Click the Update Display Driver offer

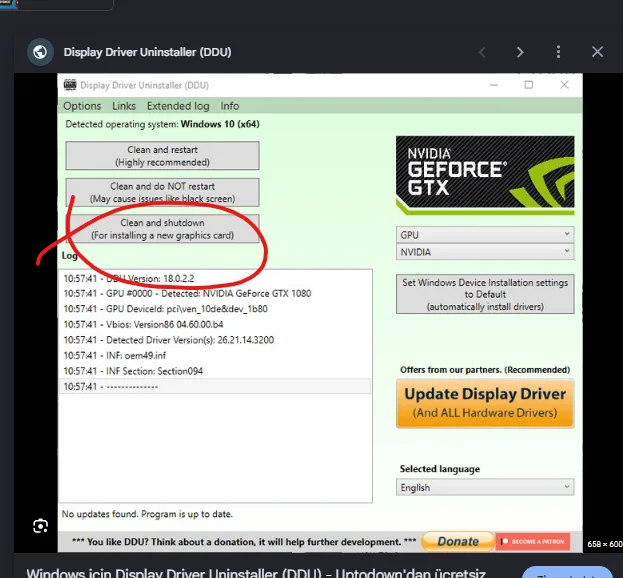[485, 403]
